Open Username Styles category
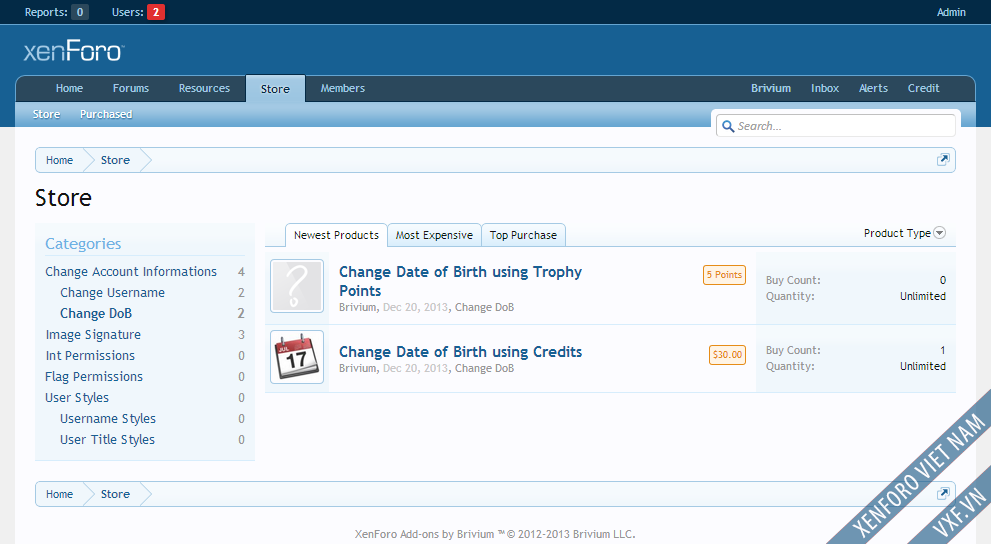 click(x=108, y=418)
